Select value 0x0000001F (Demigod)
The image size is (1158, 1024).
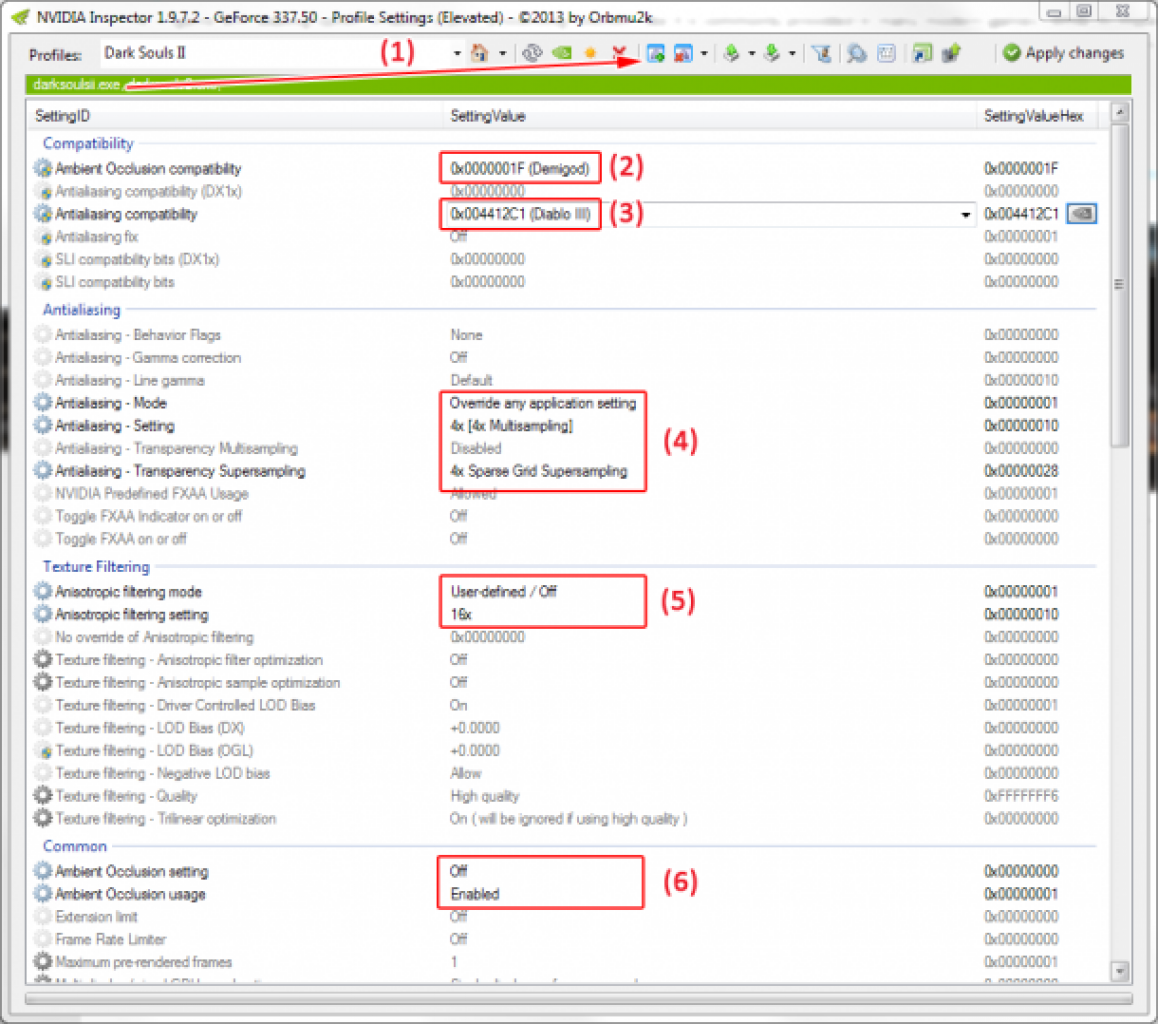tap(520, 168)
